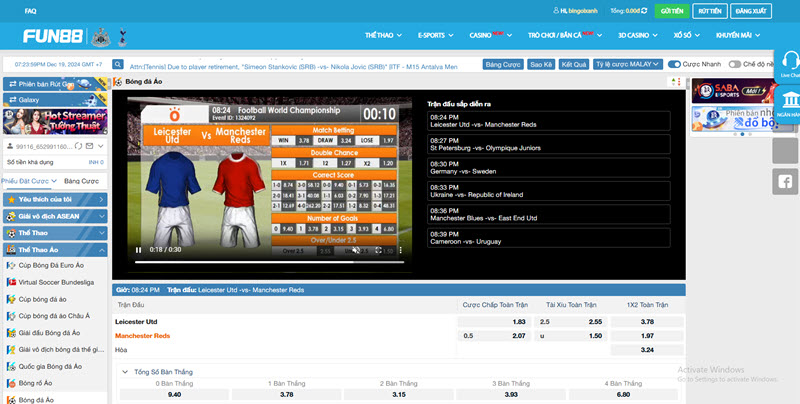This screenshot has height=404, width=800.
Task: Enter fullscreen on the video player
Action: 379,250
